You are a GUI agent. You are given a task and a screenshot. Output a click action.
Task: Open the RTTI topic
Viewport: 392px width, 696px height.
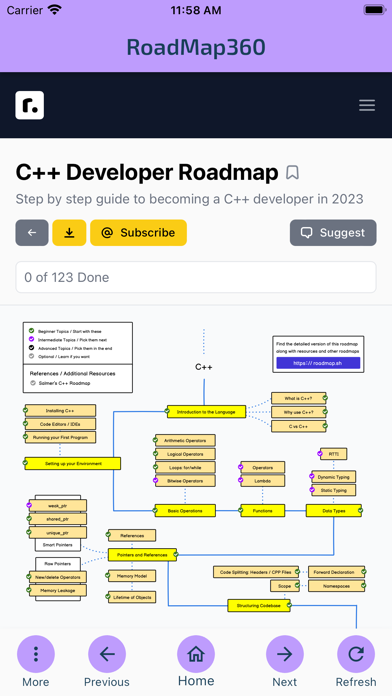pos(333,454)
